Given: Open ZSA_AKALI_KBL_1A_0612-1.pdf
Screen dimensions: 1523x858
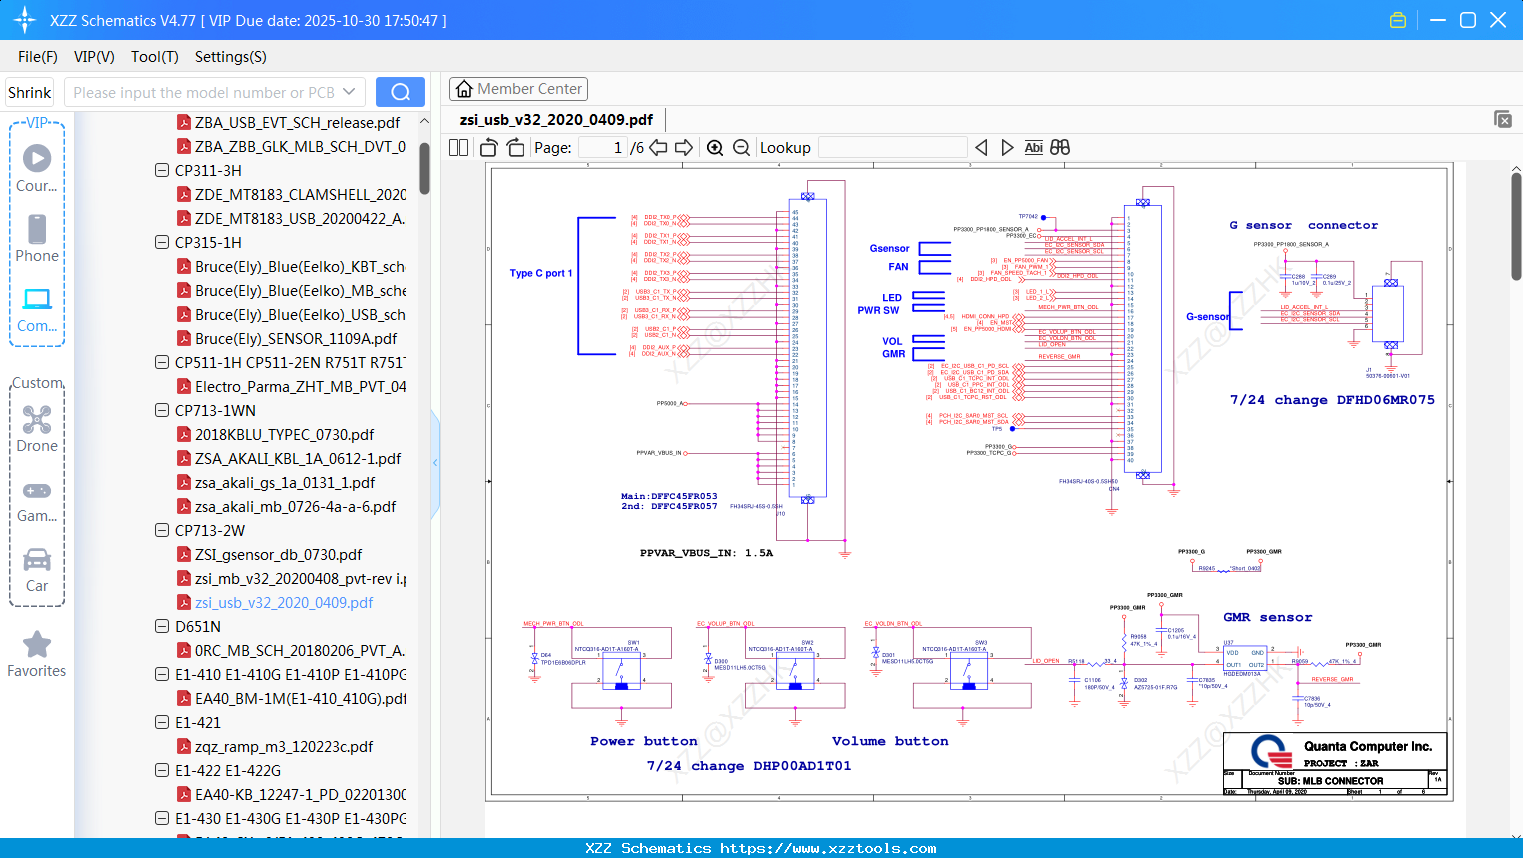Looking at the screenshot, I should tap(298, 458).
